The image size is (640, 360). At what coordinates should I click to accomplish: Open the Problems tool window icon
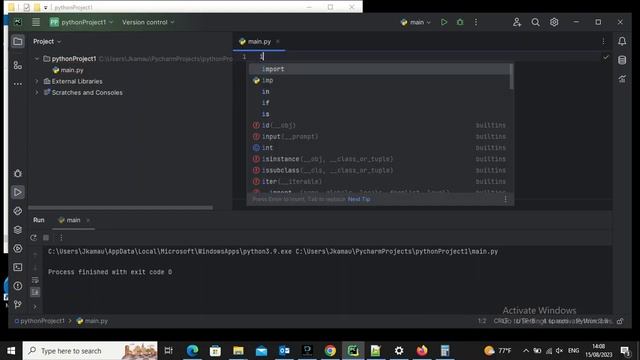18,286
